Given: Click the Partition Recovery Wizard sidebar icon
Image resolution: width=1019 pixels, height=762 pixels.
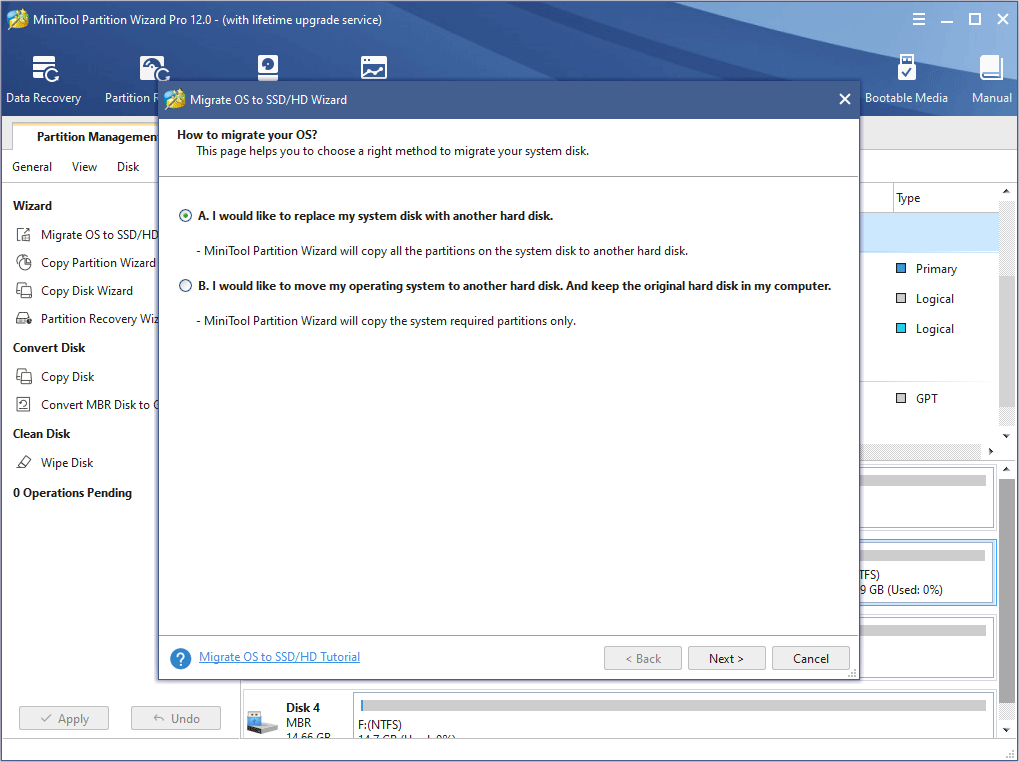Looking at the screenshot, I should [x=23, y=318].
